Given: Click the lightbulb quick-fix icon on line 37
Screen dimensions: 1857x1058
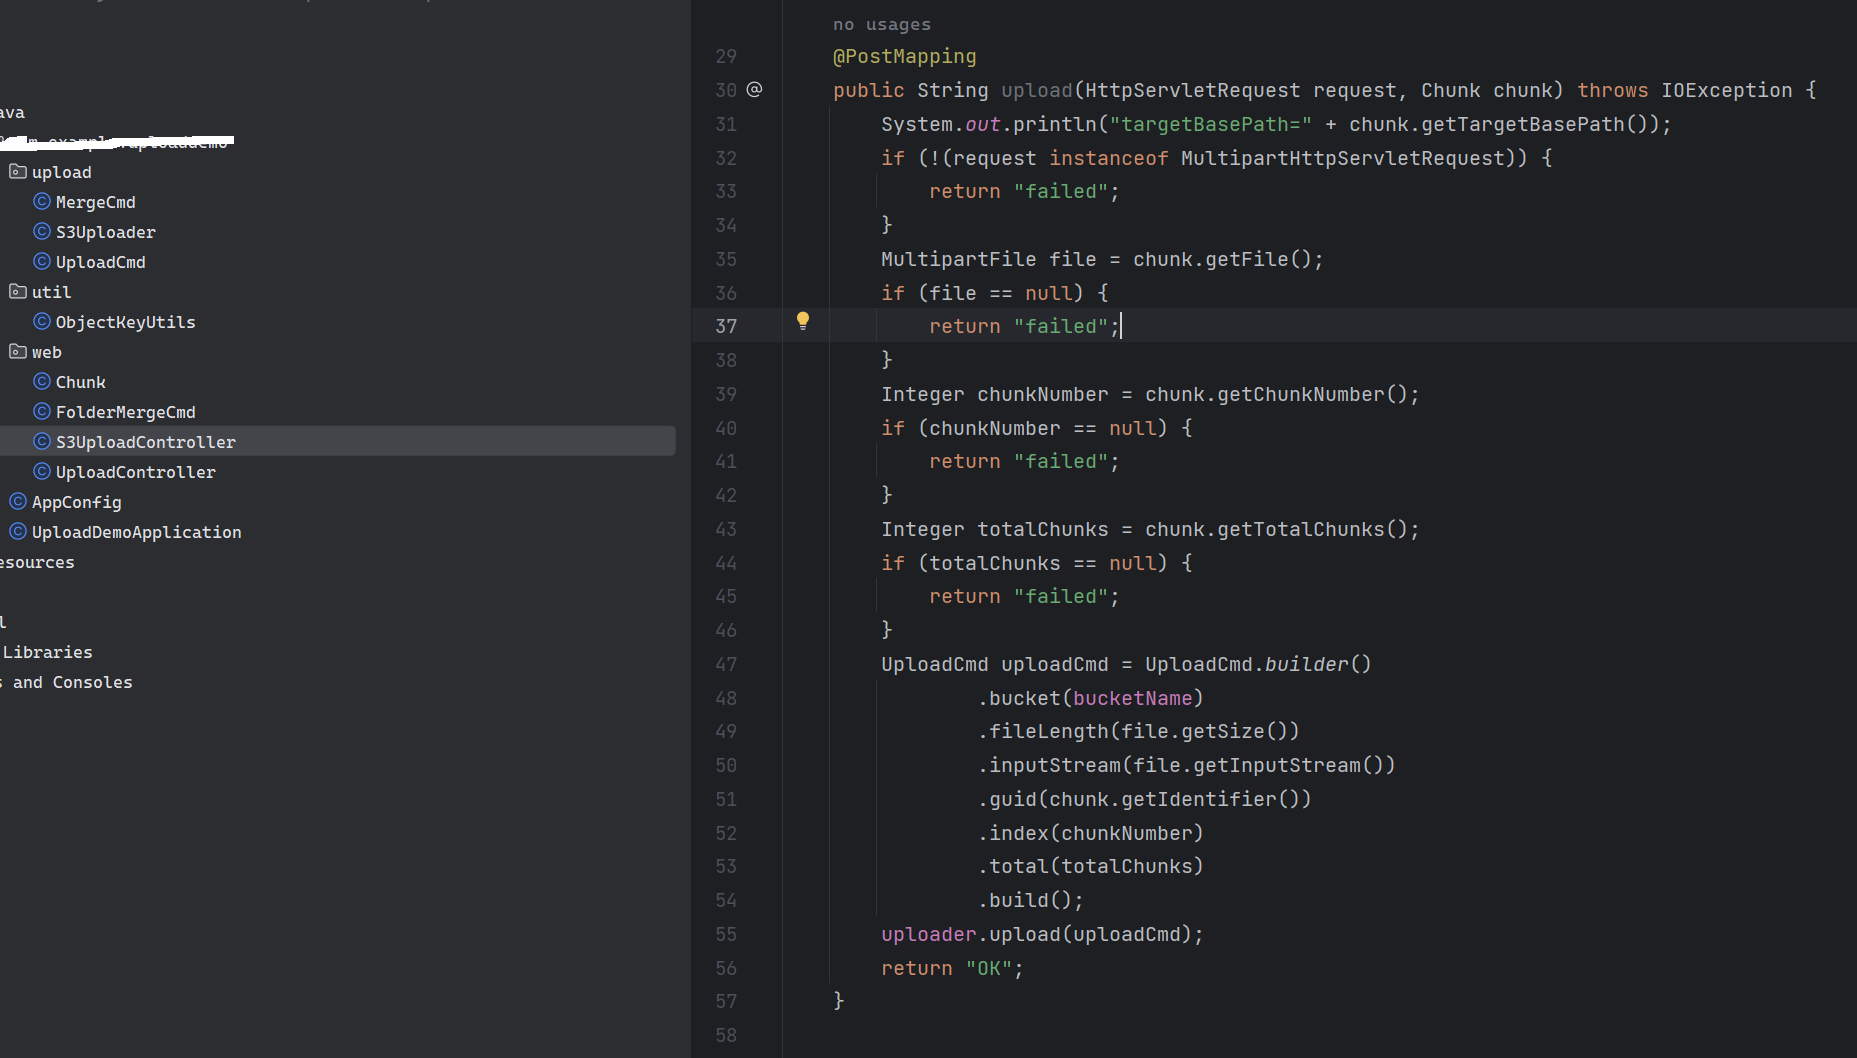Looking at the screenshot, I should coord(802,321).
